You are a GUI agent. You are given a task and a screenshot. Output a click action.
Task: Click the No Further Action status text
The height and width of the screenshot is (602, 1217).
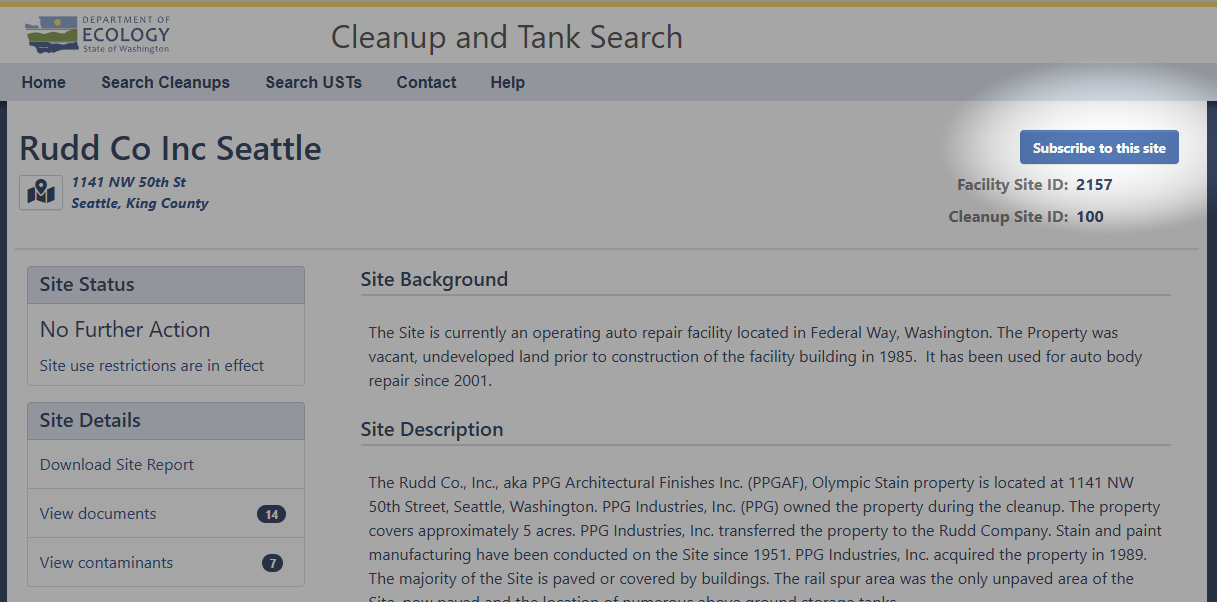(x=125, y=329)
